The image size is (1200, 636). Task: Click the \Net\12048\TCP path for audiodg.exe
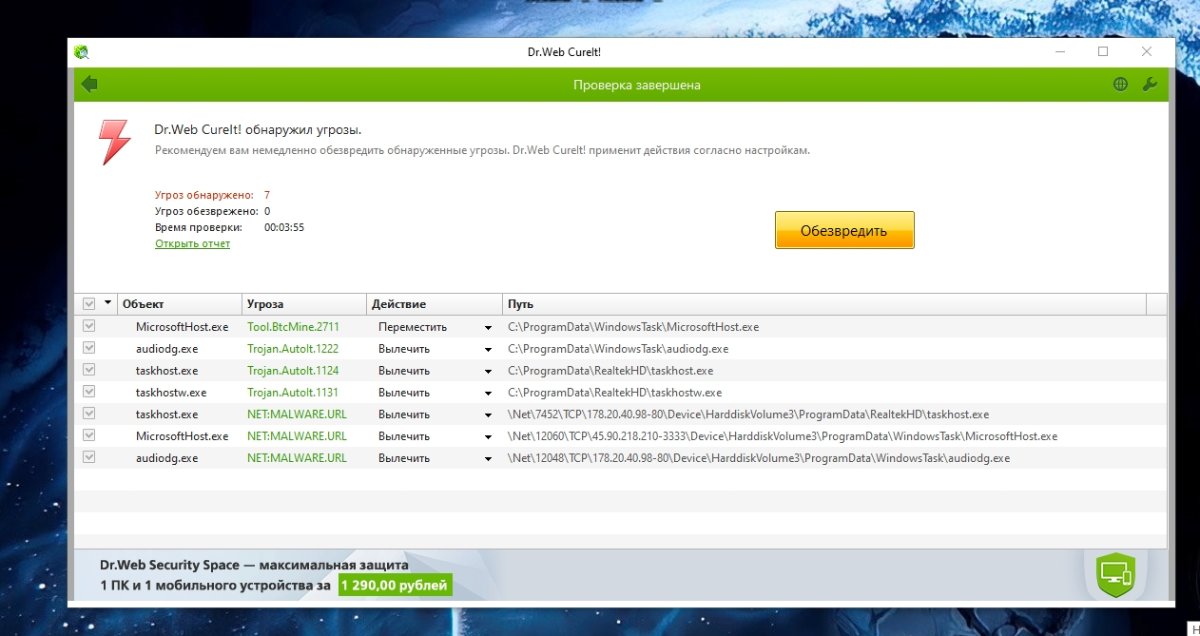(x=759, y=459)
